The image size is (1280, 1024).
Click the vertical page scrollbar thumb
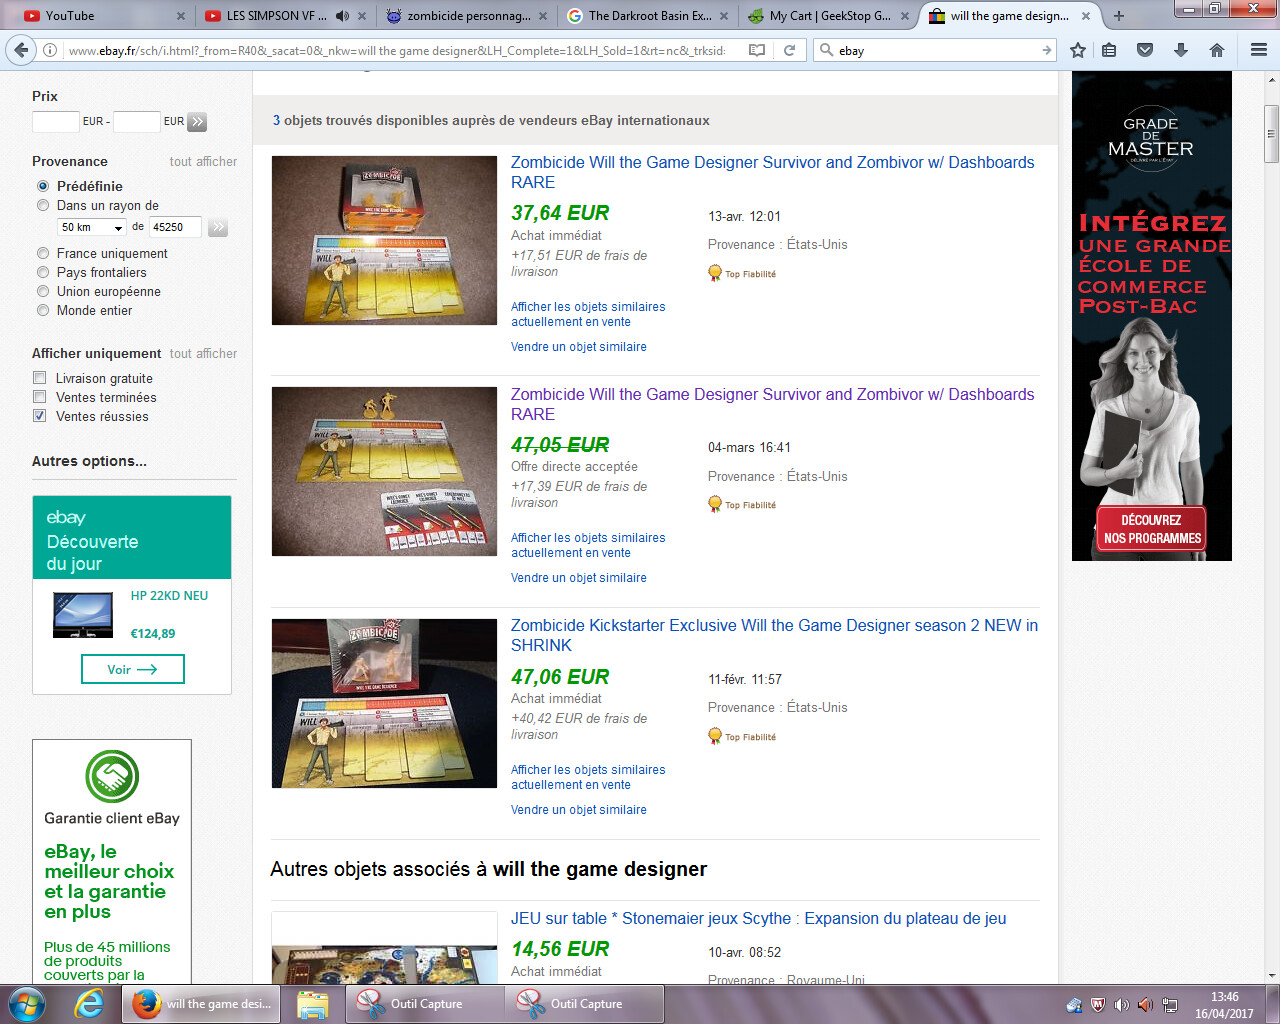(x=1271, y=134)
